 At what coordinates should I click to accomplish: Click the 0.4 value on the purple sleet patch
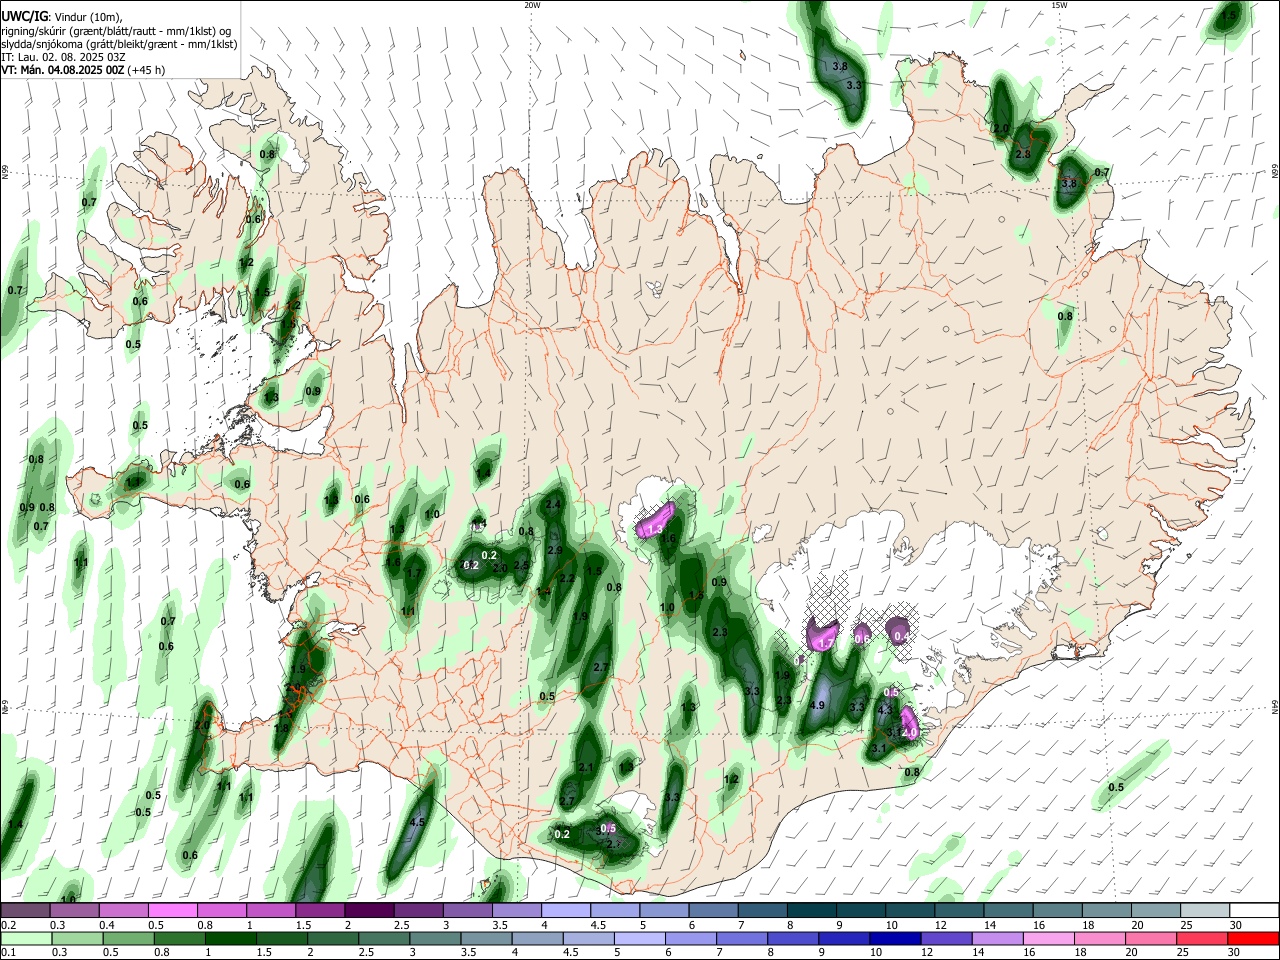[901, 636]
